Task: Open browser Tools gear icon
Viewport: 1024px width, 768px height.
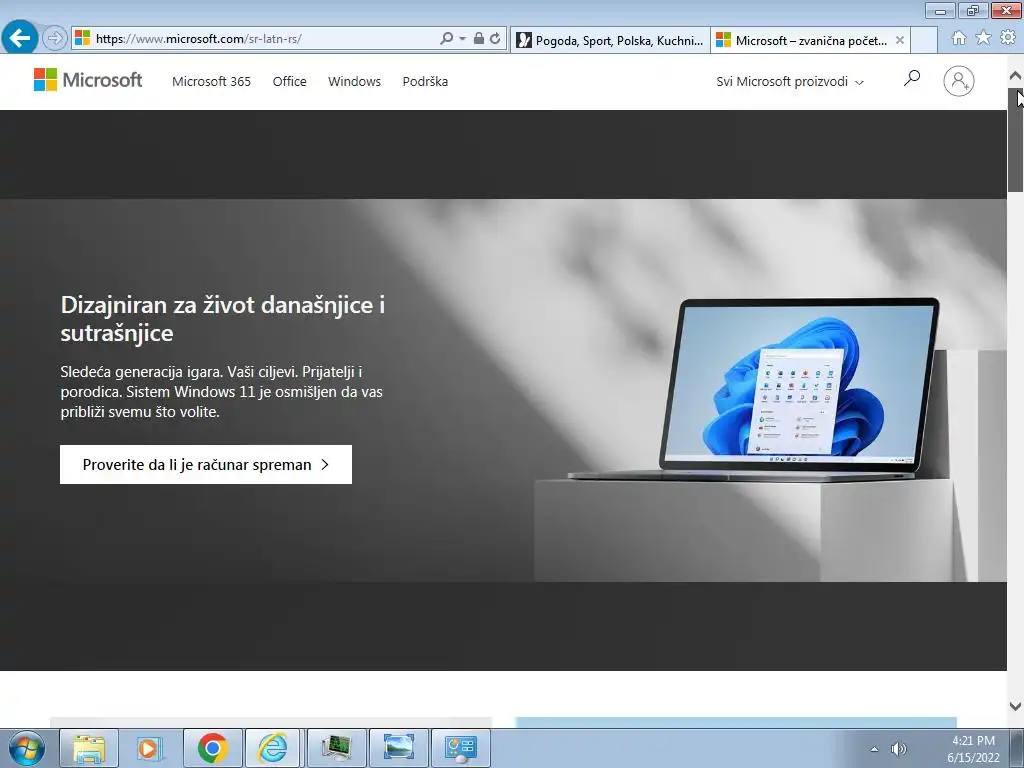Action: [x=1008, y=38]
